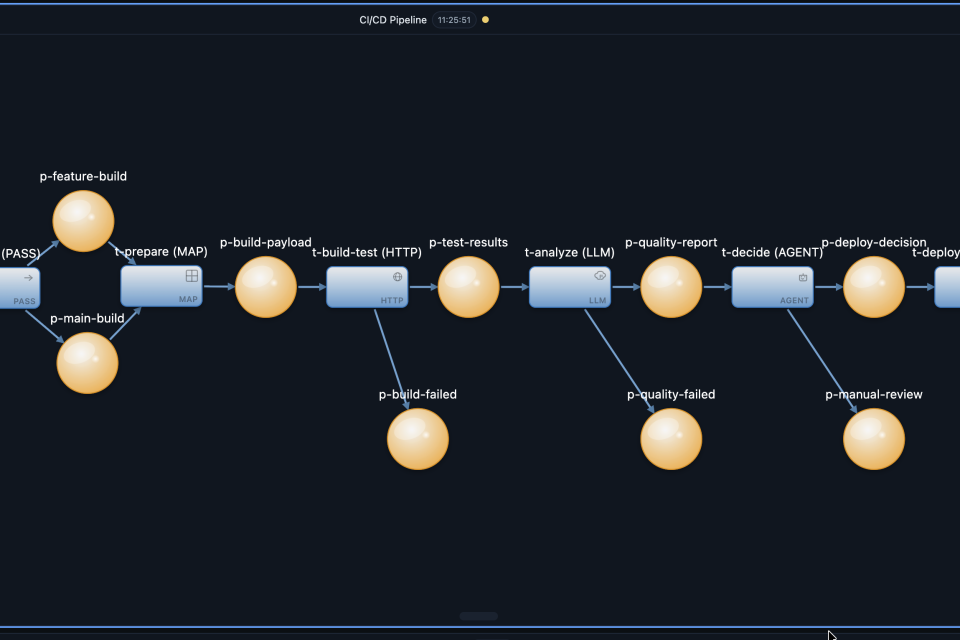
Task: Click the globe icon on t-build-test HTTP node
Action: (397, 277)
